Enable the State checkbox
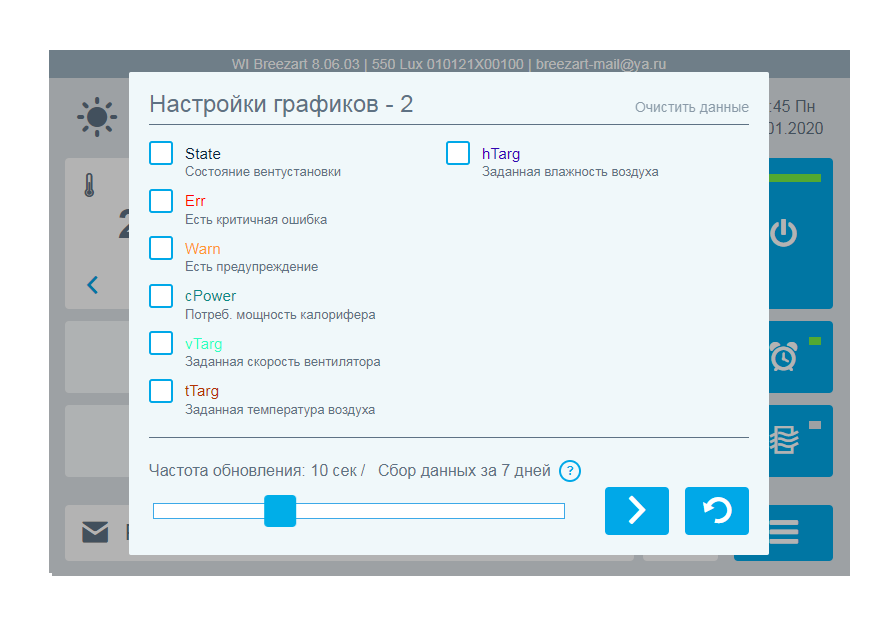 [161, 153]
